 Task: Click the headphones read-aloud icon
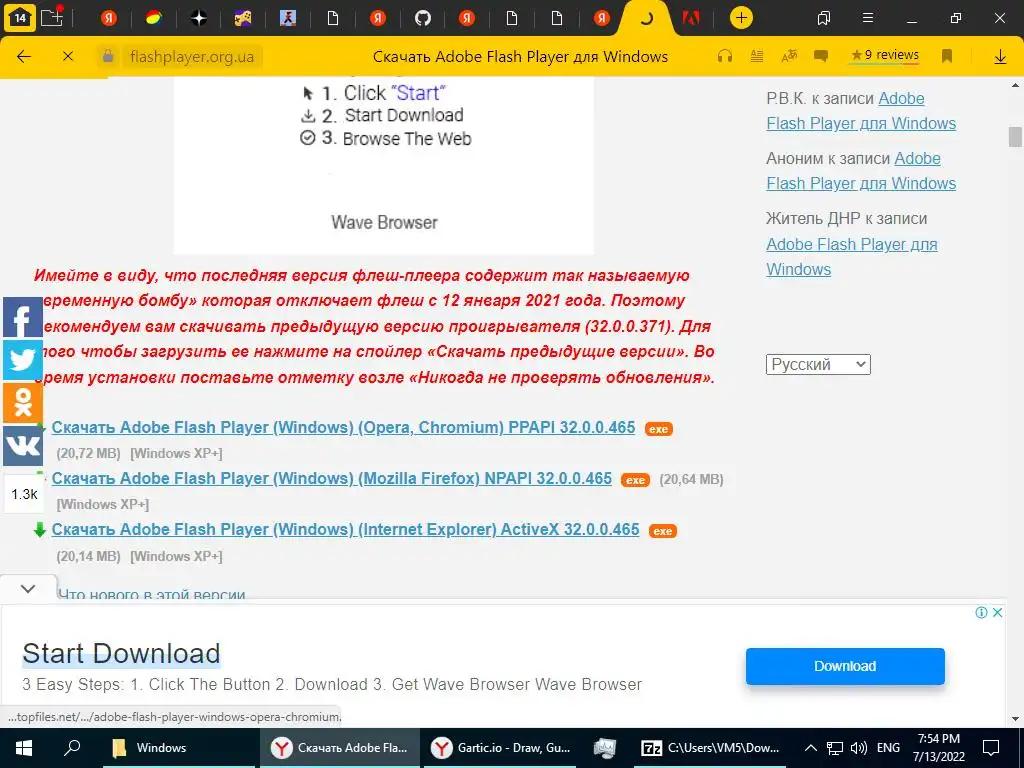[724, 56]
